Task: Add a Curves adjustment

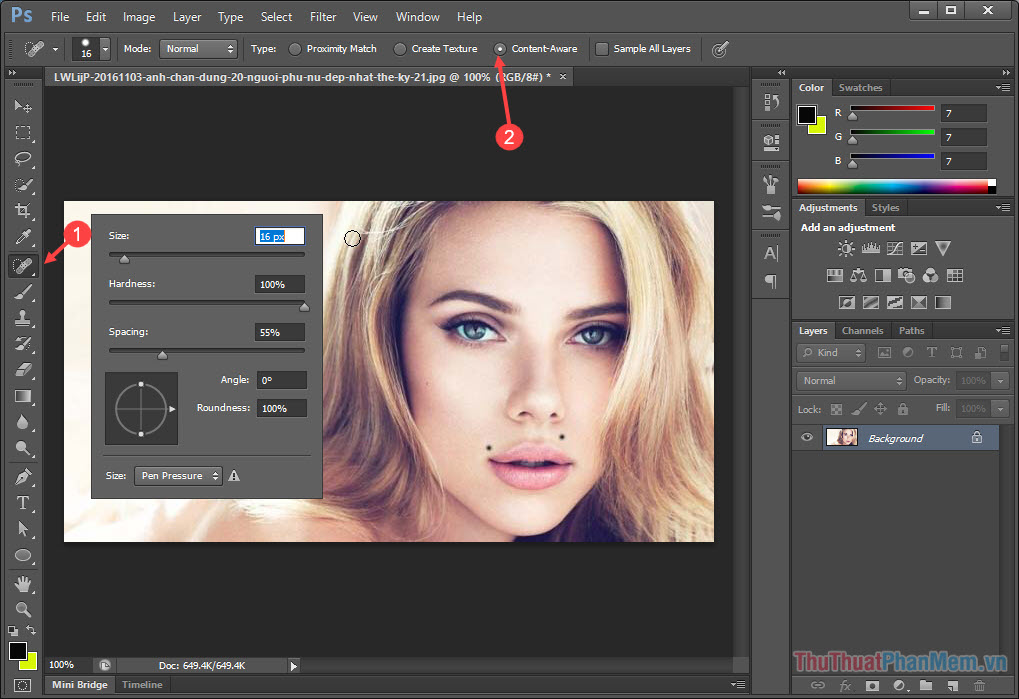Action: click(894, 248)
